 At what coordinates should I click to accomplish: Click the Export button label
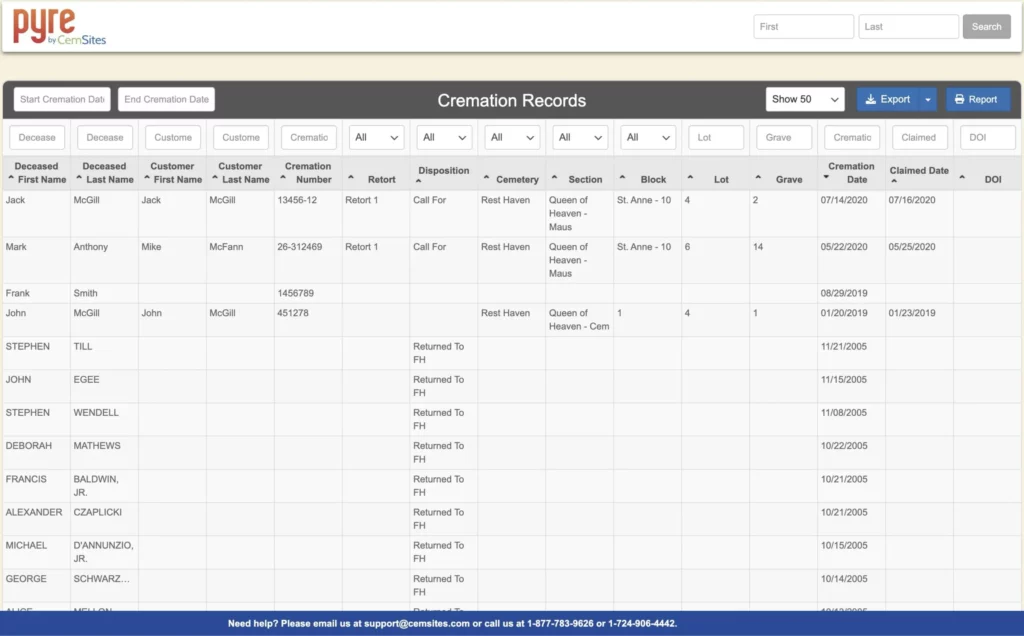(x=895, y=99)
